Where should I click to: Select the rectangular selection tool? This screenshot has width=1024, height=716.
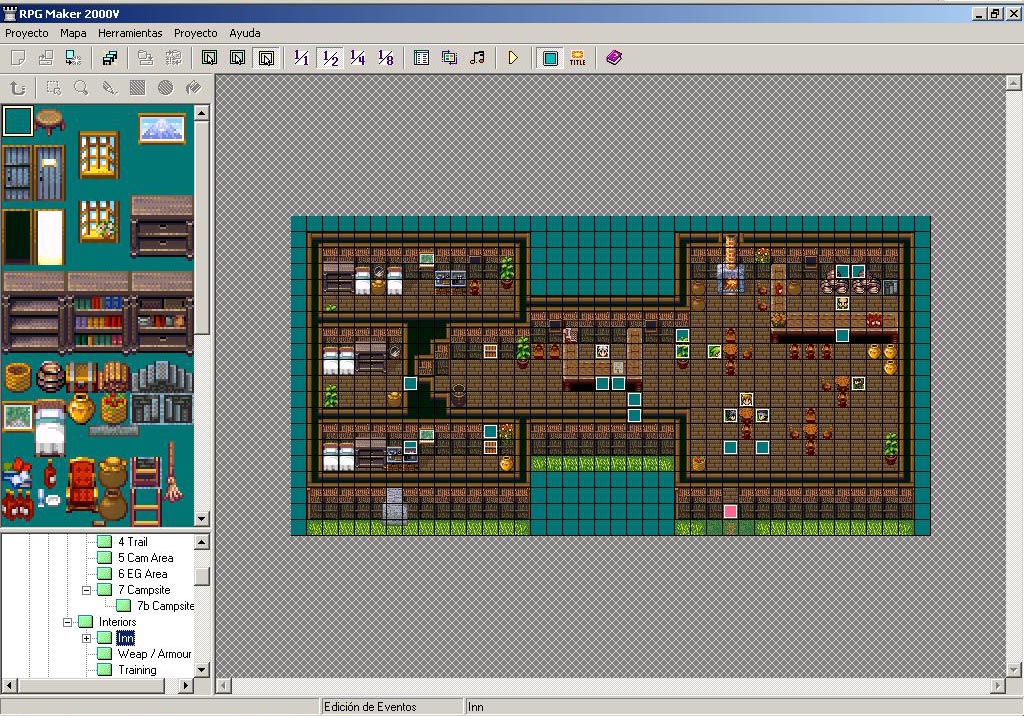tap(53, 88)
